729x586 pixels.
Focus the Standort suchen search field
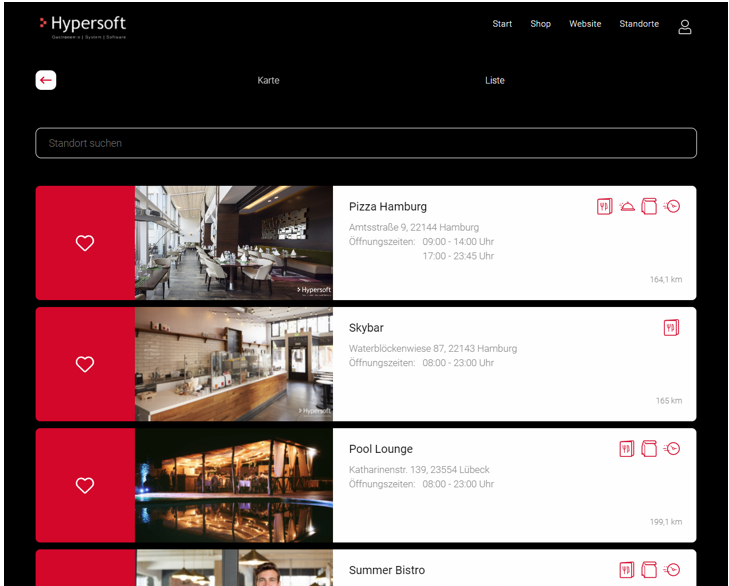pos(366,143)
